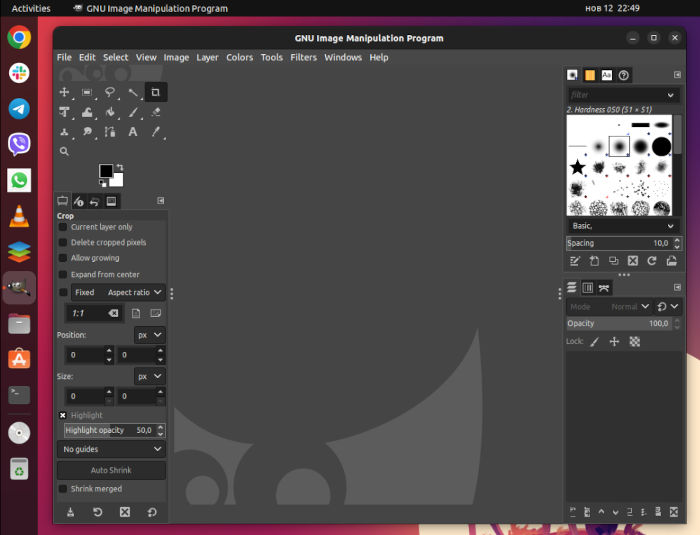Open the Size unit px dropdown
The width and height of the screenshot is (700, 535).
[x=149, y=376]
